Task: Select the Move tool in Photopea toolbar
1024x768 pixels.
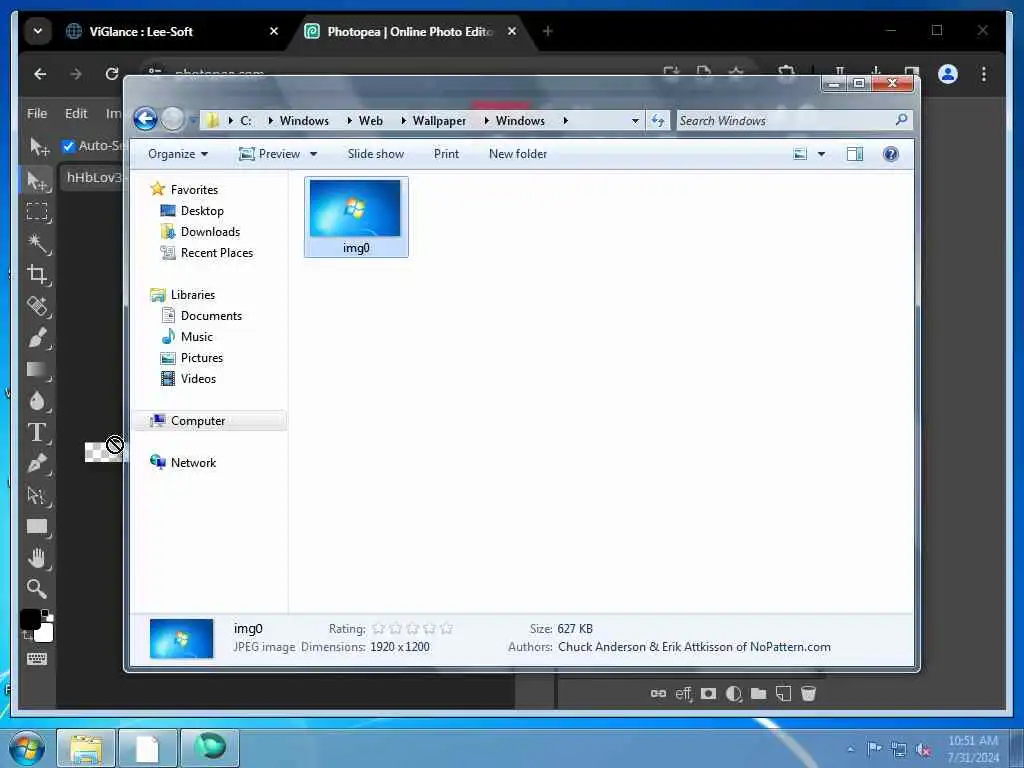Action: [38, 181]
